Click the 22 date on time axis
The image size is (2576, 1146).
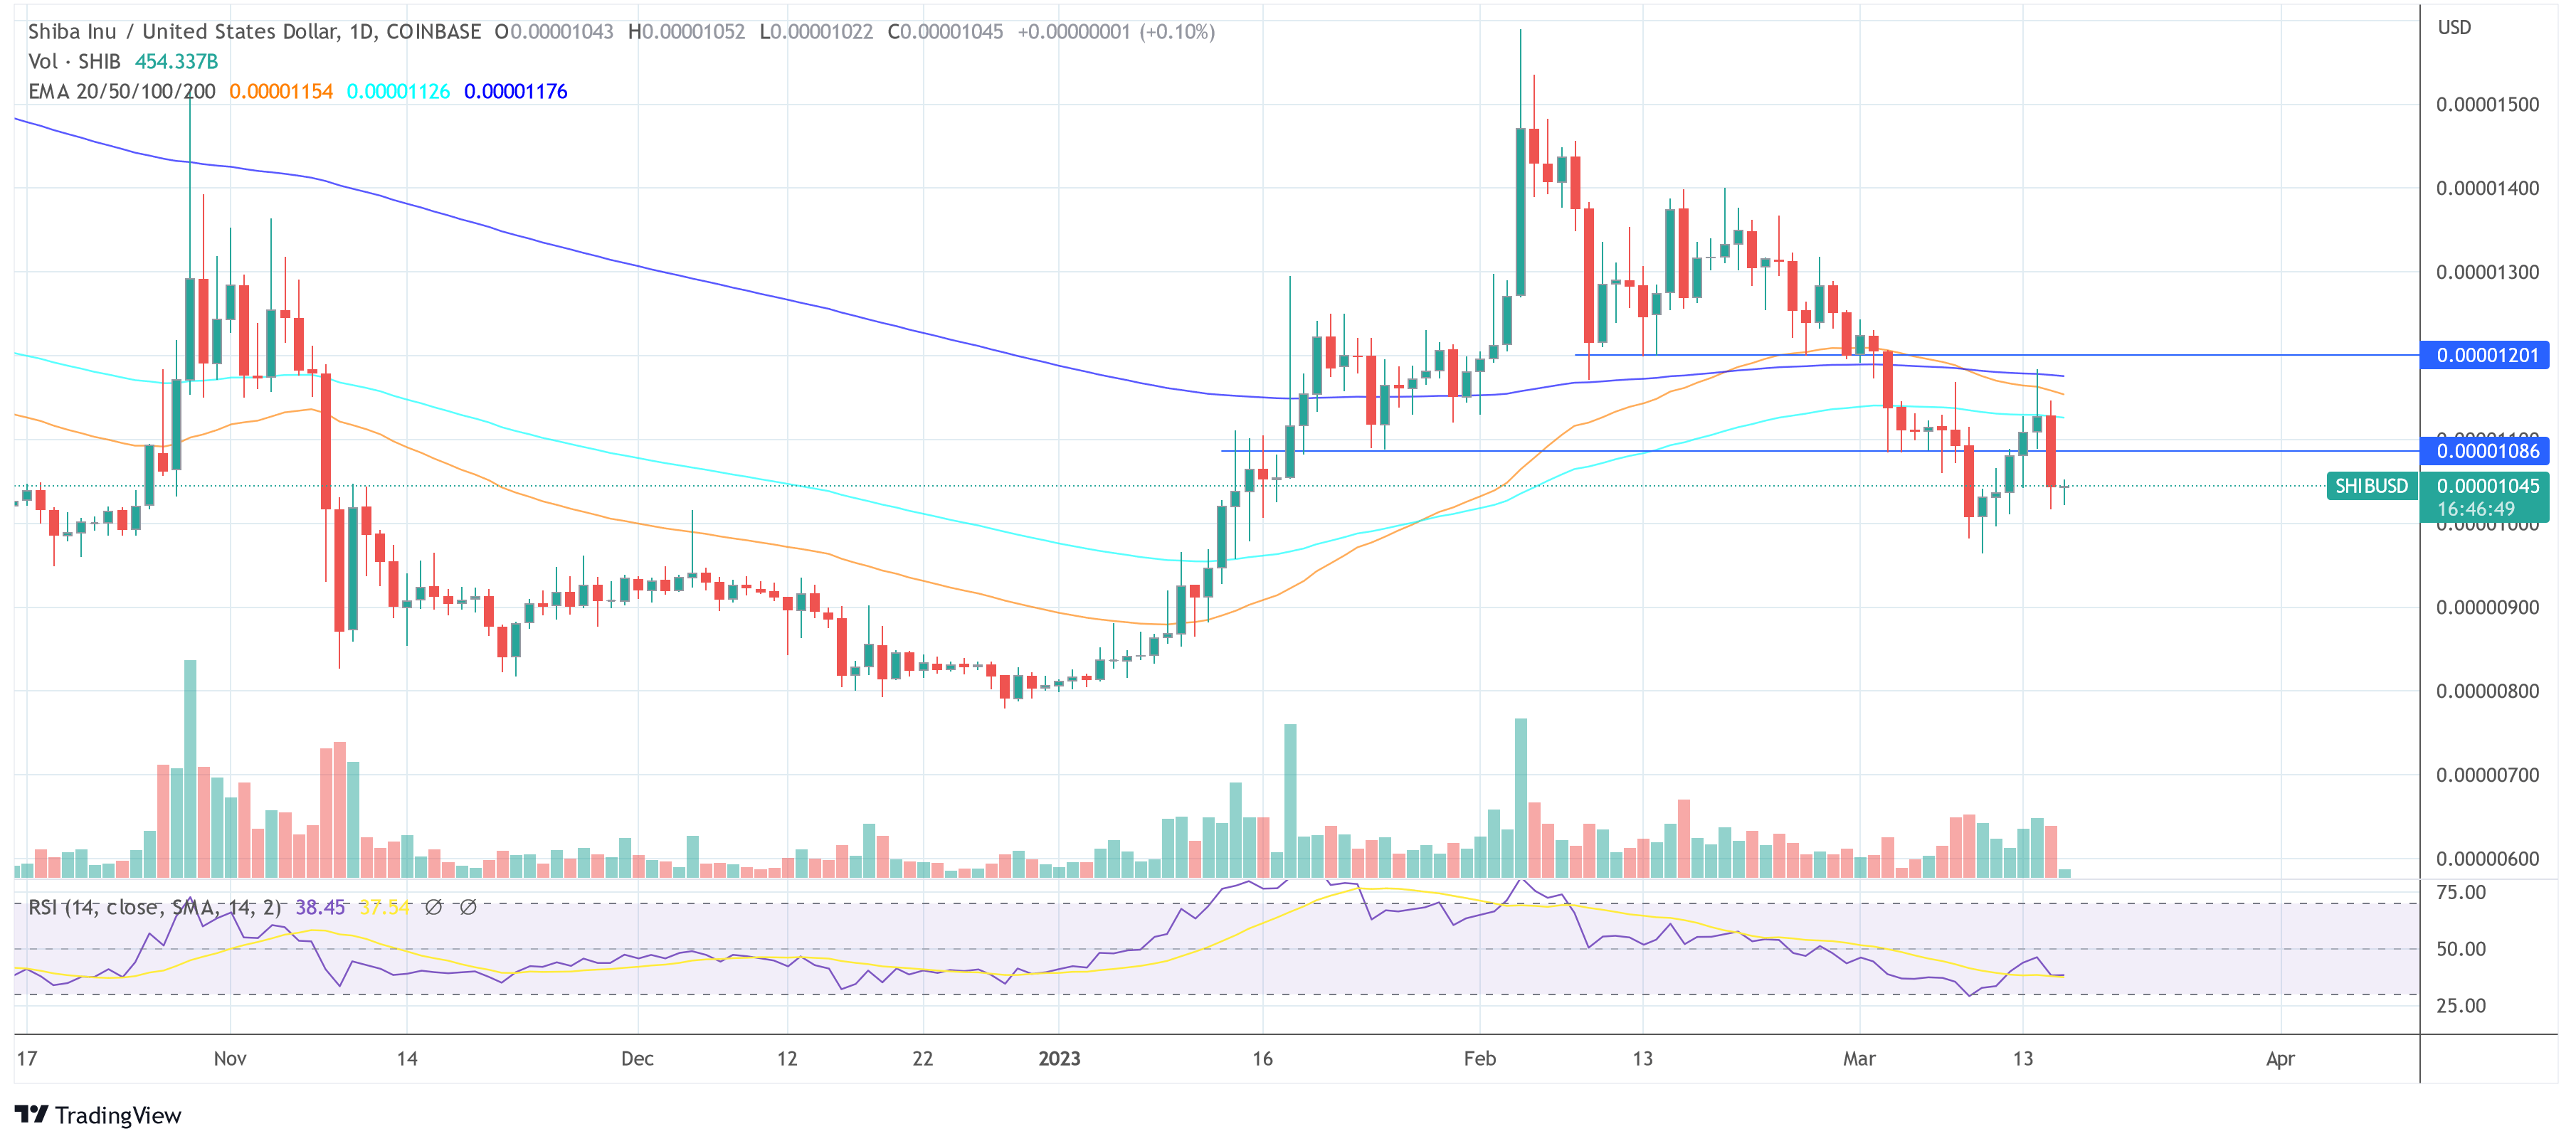coord(922,1058)
